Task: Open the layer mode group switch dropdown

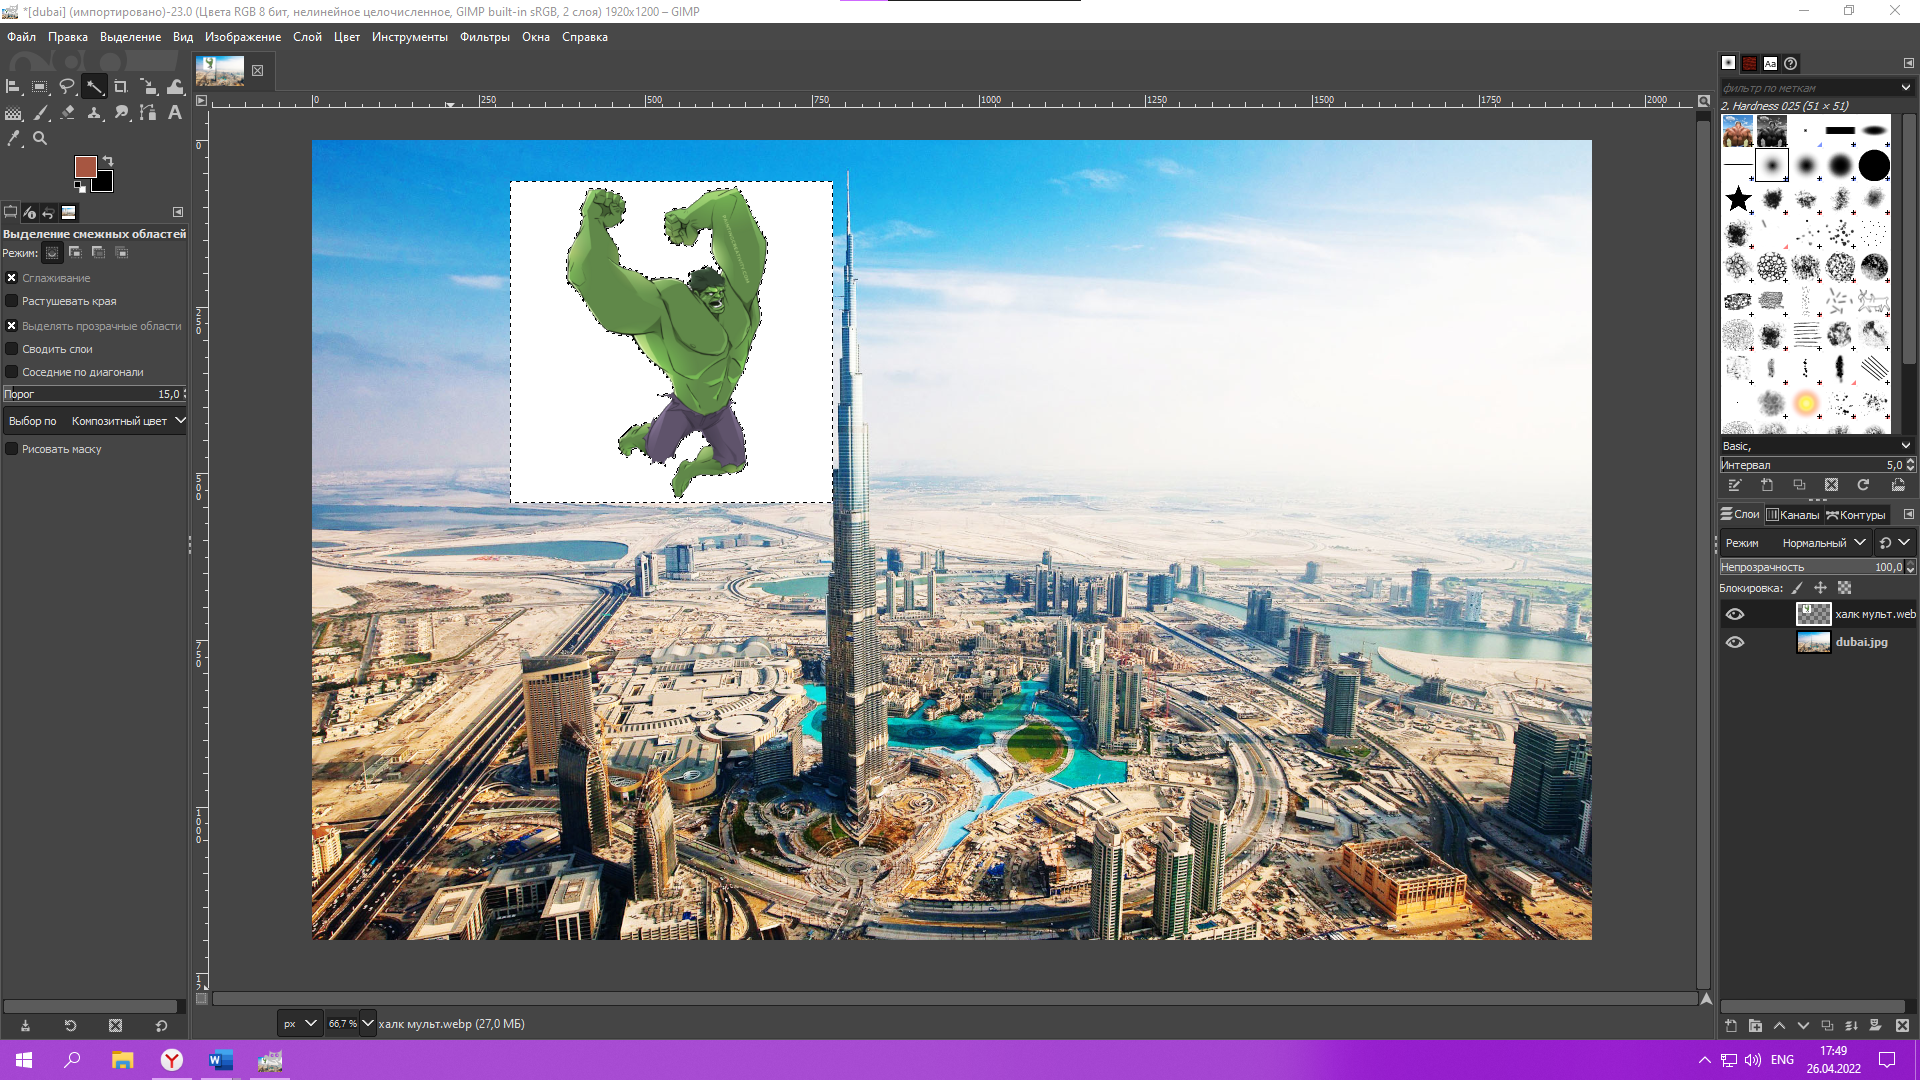Action: (x=1894, y=543)
